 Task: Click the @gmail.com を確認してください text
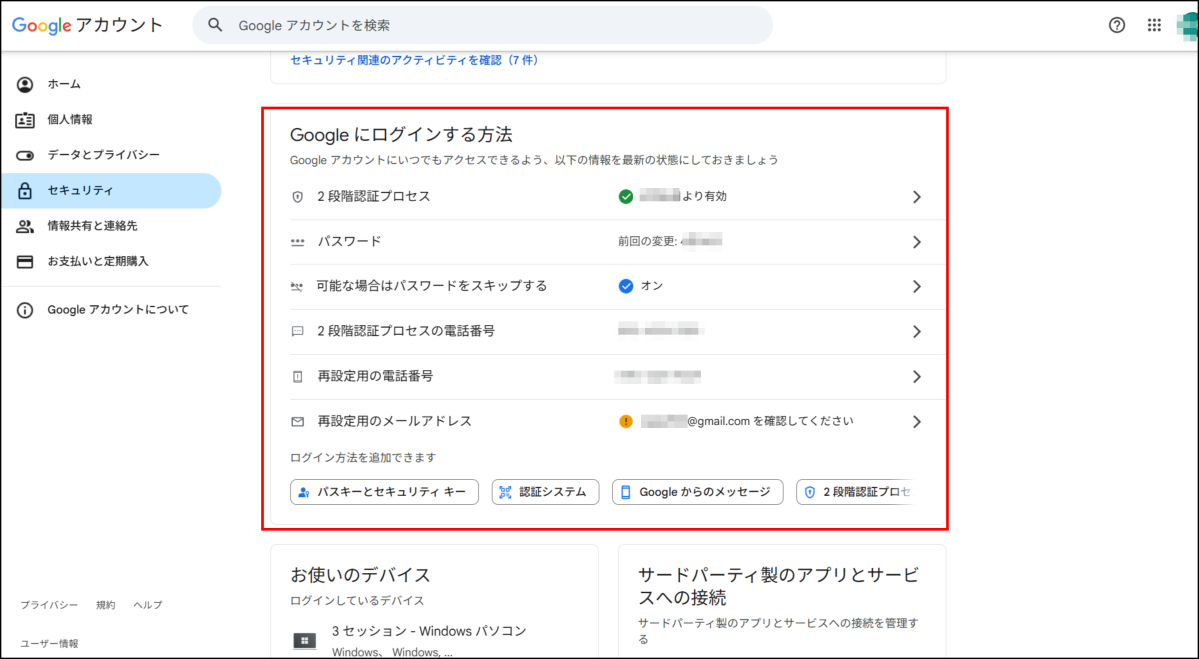(x=770, y=421)
